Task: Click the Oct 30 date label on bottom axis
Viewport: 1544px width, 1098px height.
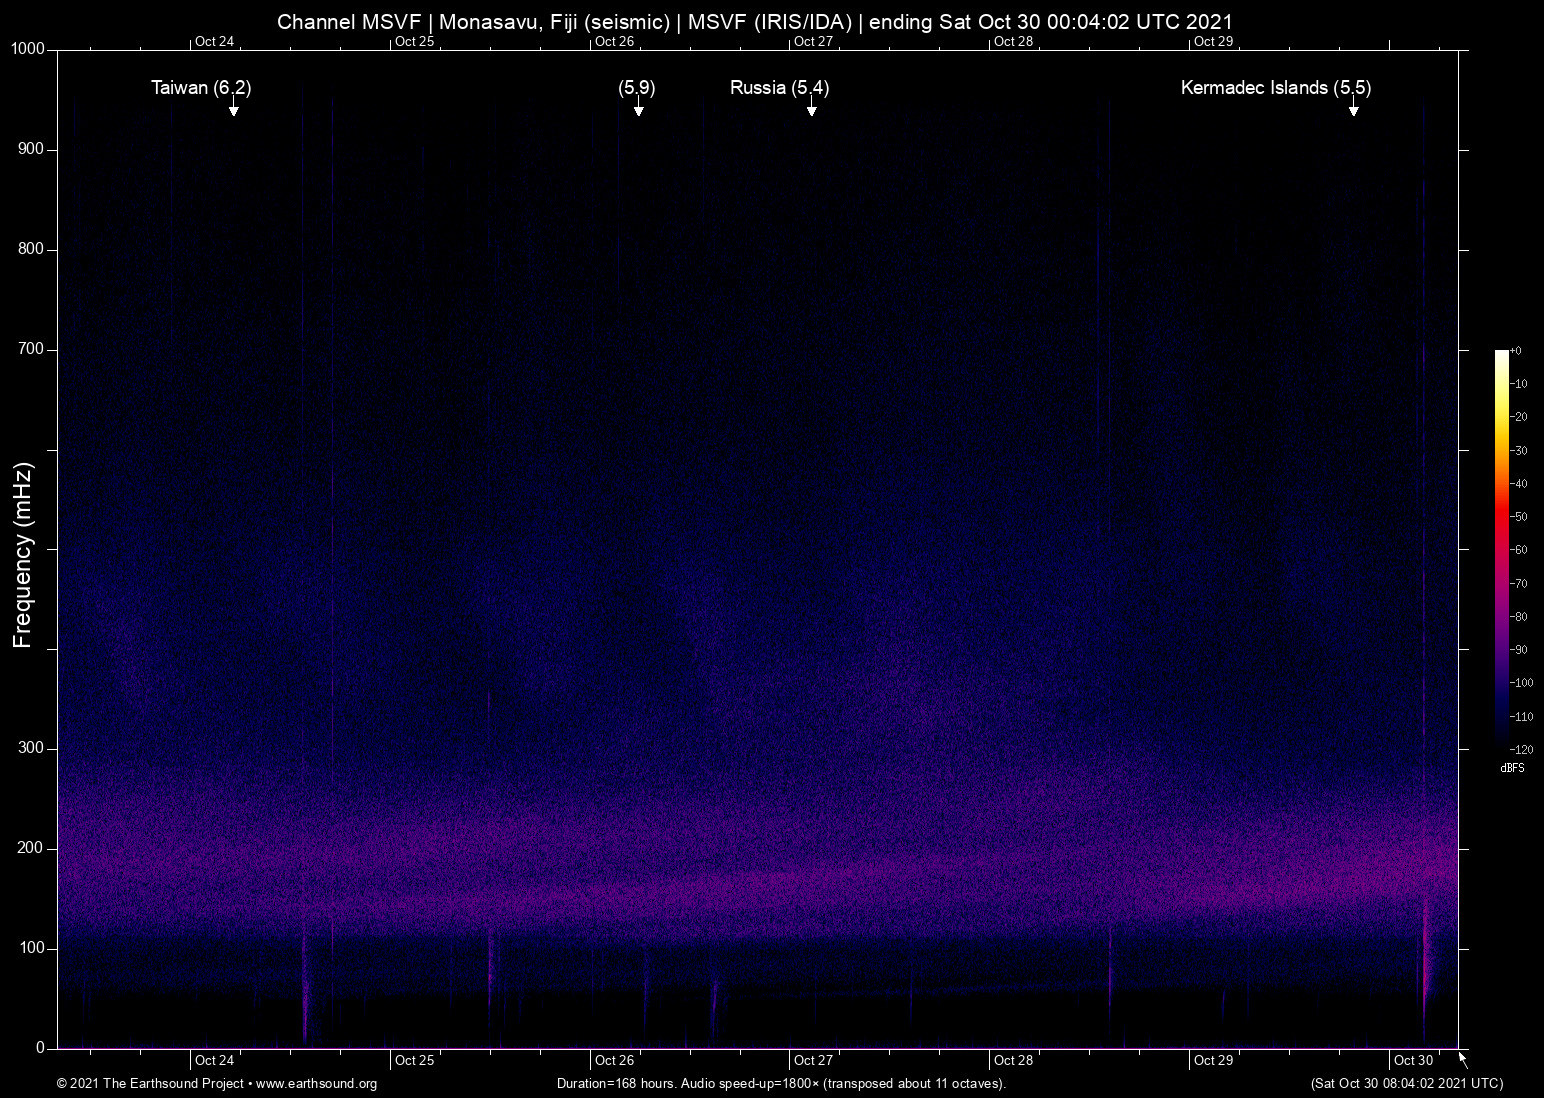Action: click(1413, 1060)
